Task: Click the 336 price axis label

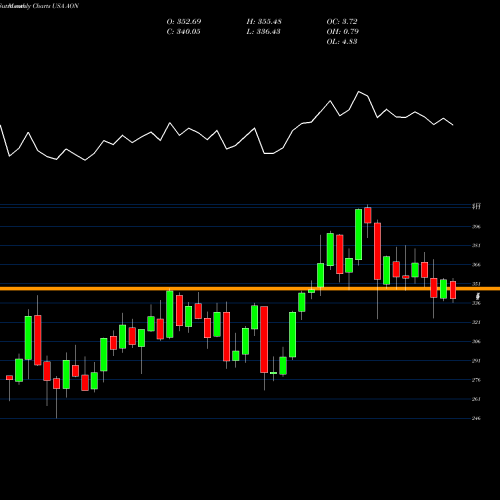Action: pyautogui.click(x=476, y=303)
